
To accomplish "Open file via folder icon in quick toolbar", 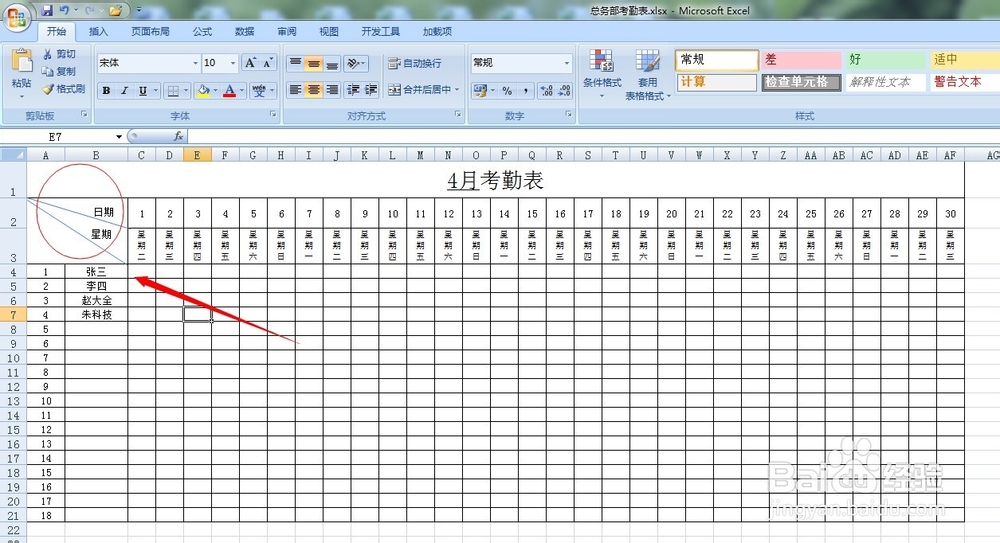I will (115, 11).
